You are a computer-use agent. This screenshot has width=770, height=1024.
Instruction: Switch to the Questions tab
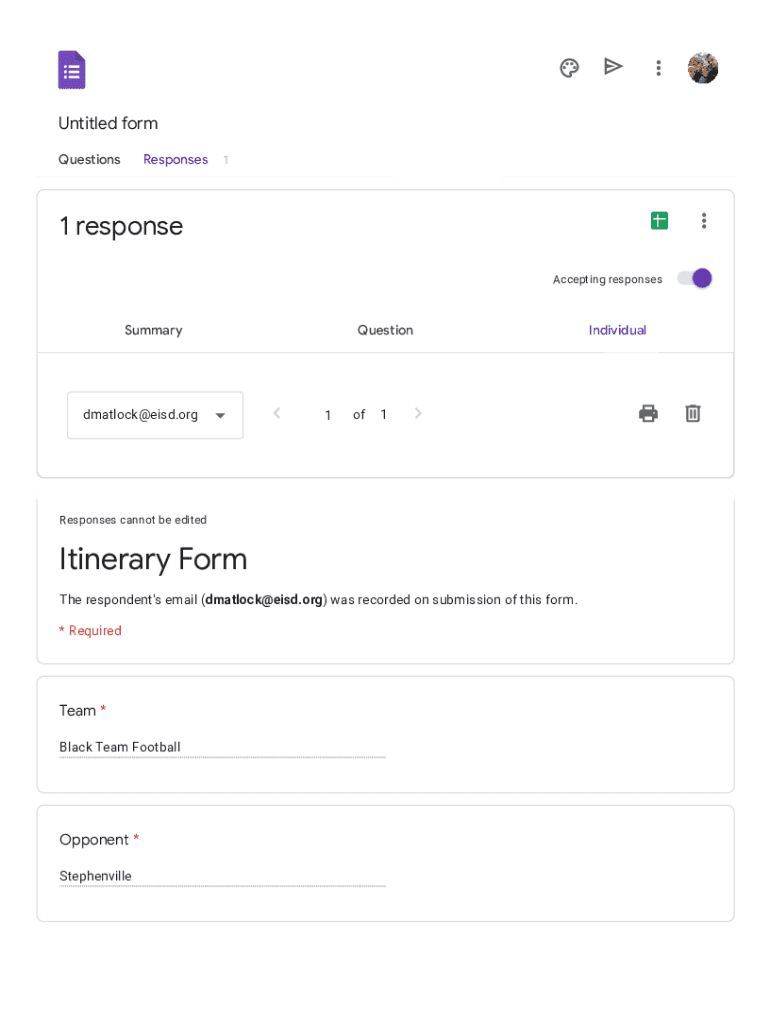click(x=89, y=160)
